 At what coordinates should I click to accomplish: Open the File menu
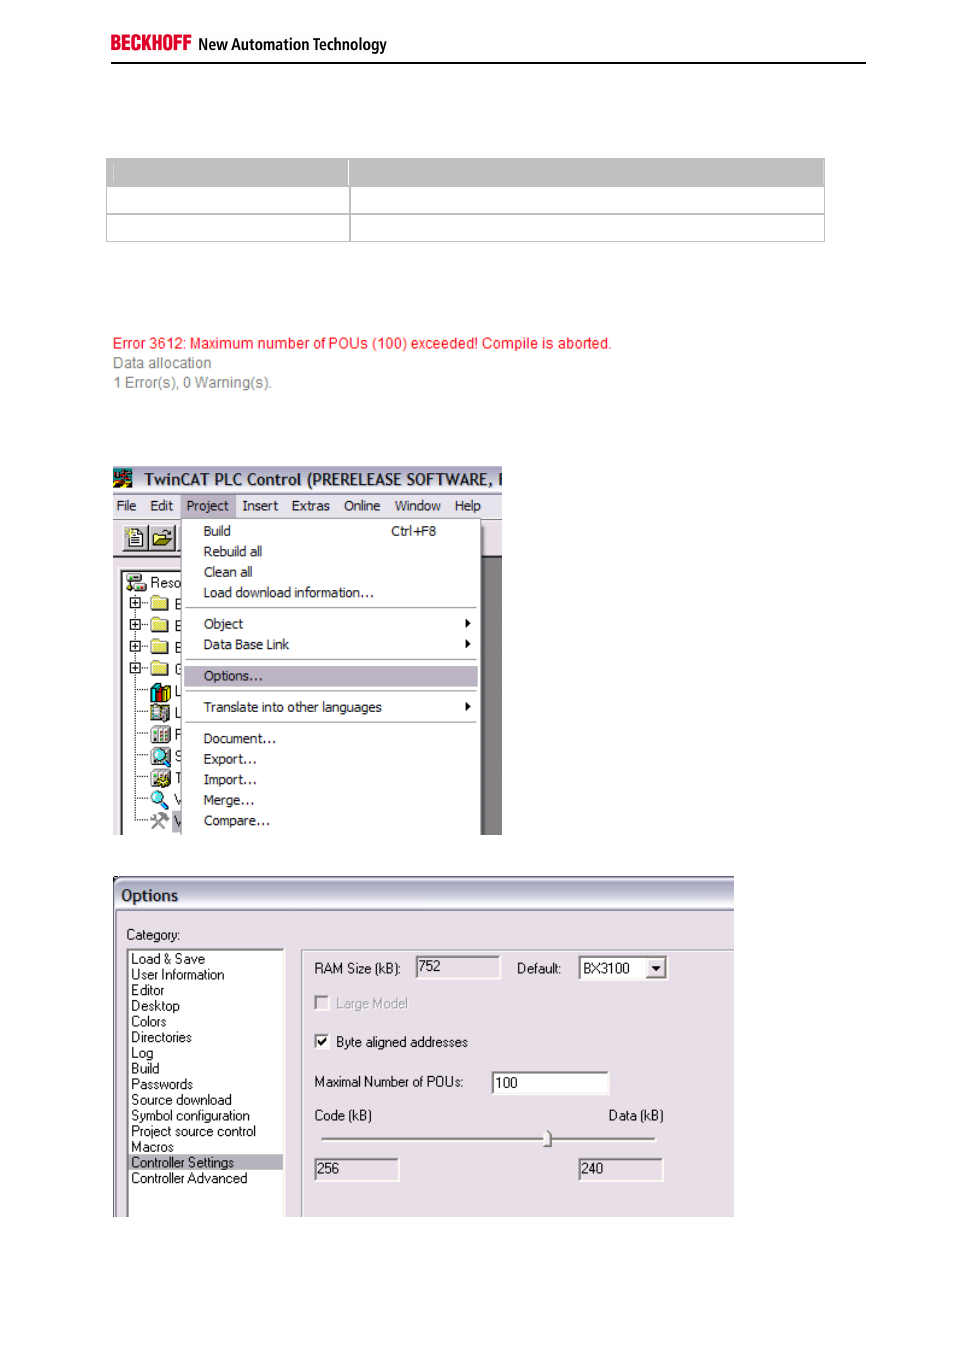pyautogui.click(x=126, y=506)
